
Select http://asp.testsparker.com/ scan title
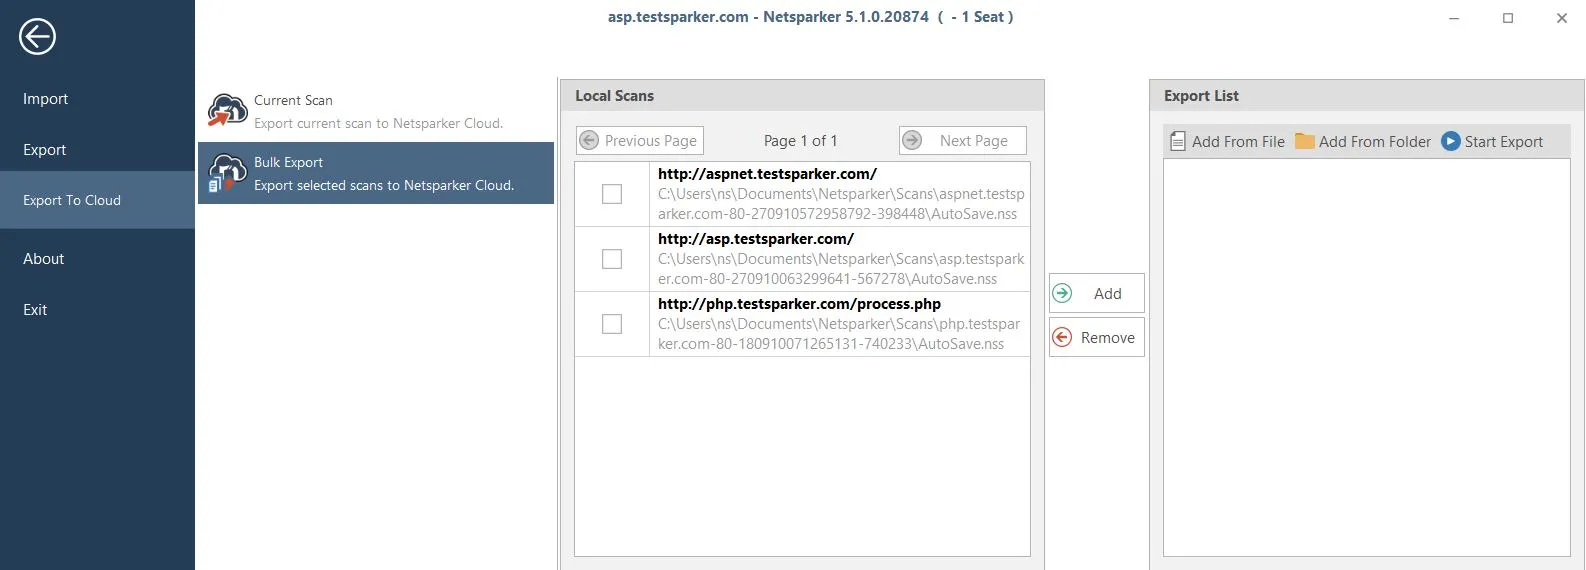pyautogui.click(x=756, y=239)
